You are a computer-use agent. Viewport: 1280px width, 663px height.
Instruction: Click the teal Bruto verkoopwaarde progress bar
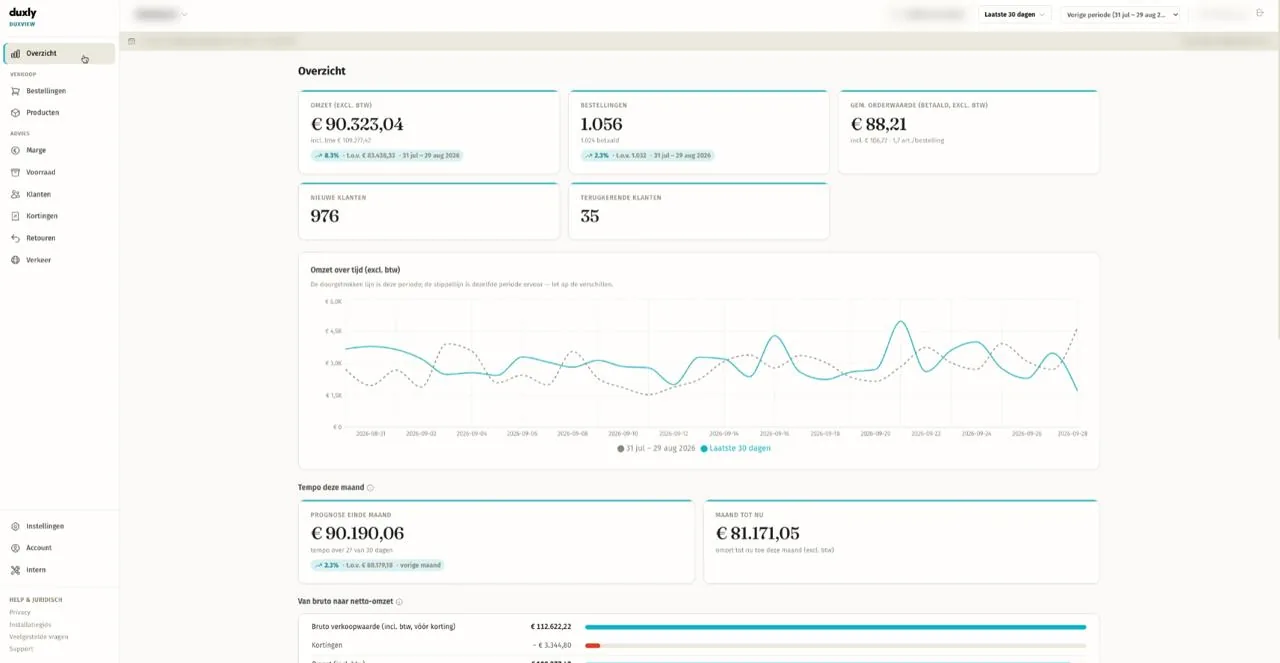[835, 627]
